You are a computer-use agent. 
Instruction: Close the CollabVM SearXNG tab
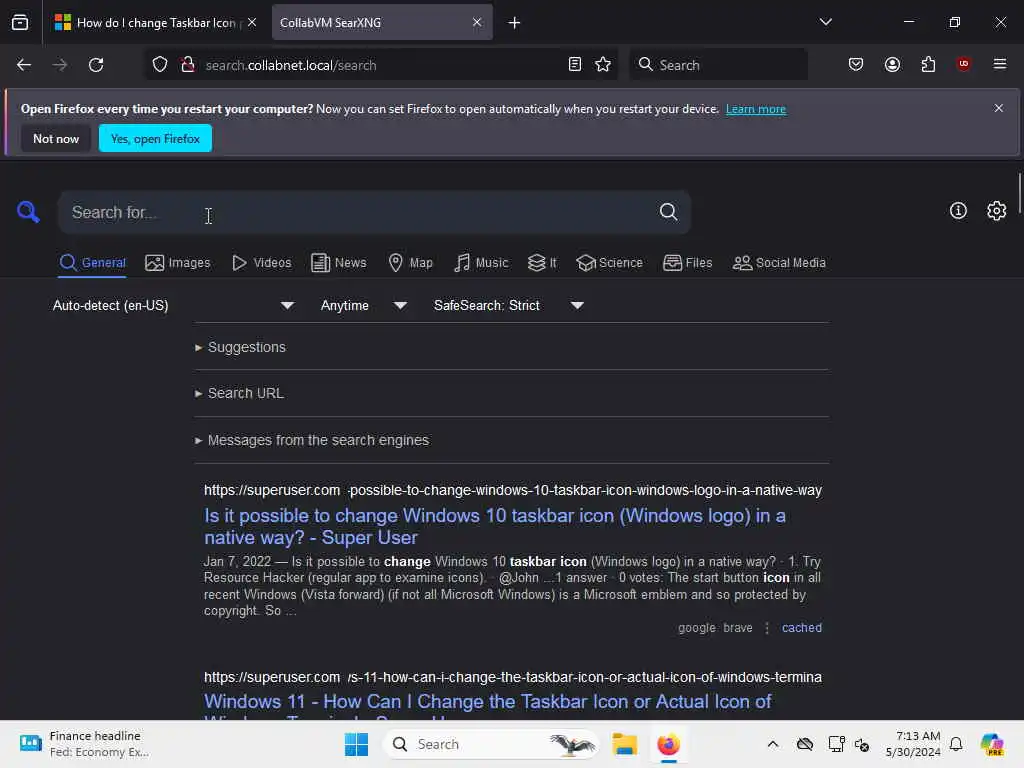[477, 22]
